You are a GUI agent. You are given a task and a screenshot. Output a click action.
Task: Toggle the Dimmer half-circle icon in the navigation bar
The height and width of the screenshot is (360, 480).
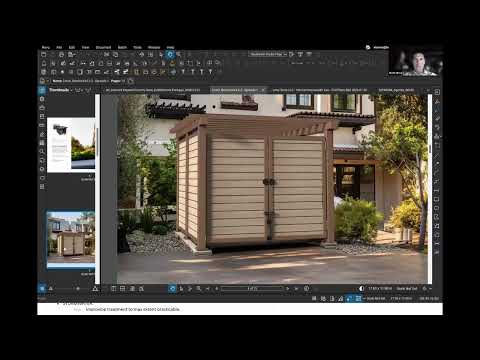[362, 288]
